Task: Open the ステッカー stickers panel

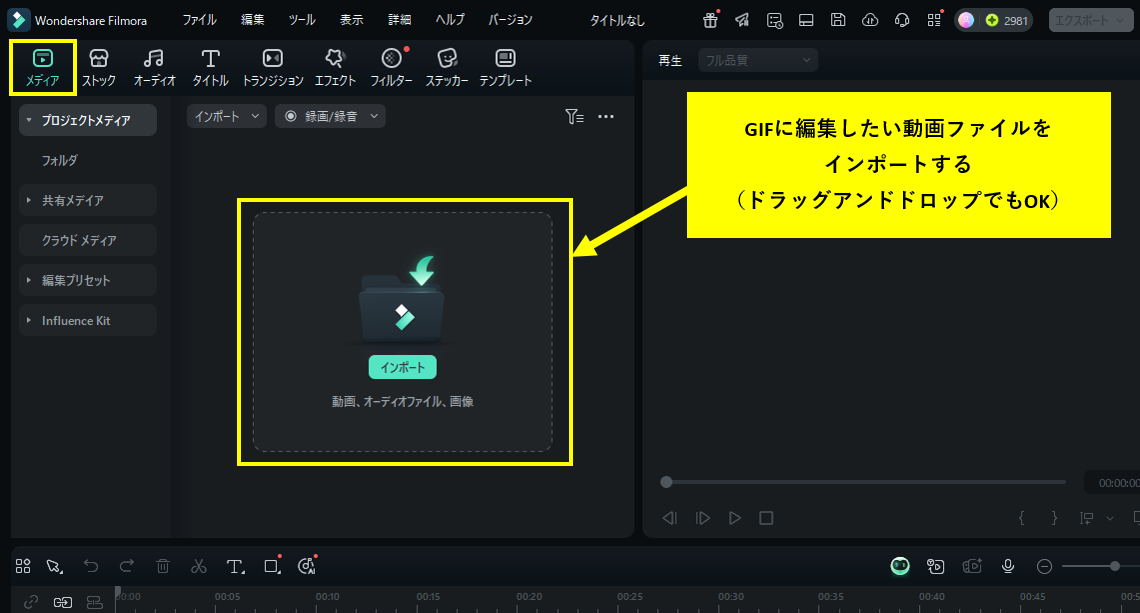Action: tap(446, 67)
